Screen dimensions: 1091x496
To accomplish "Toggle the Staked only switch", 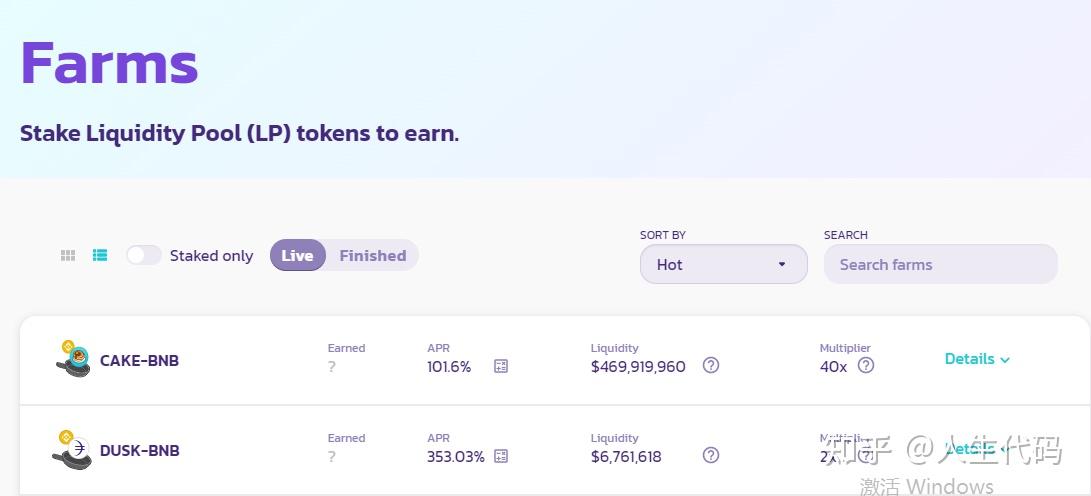I will click(144, 255).
